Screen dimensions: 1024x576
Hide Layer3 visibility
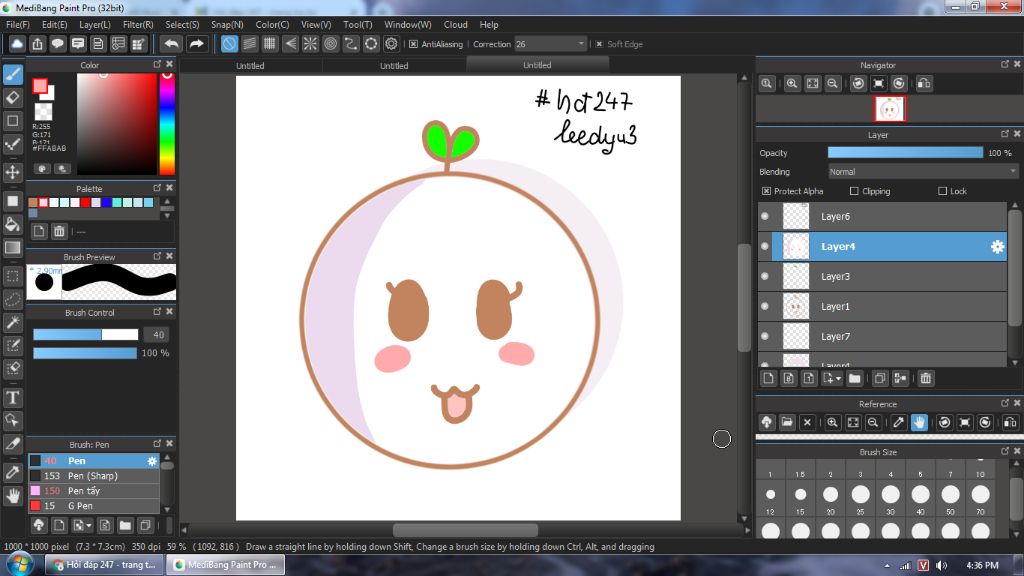tap(765, 276)
